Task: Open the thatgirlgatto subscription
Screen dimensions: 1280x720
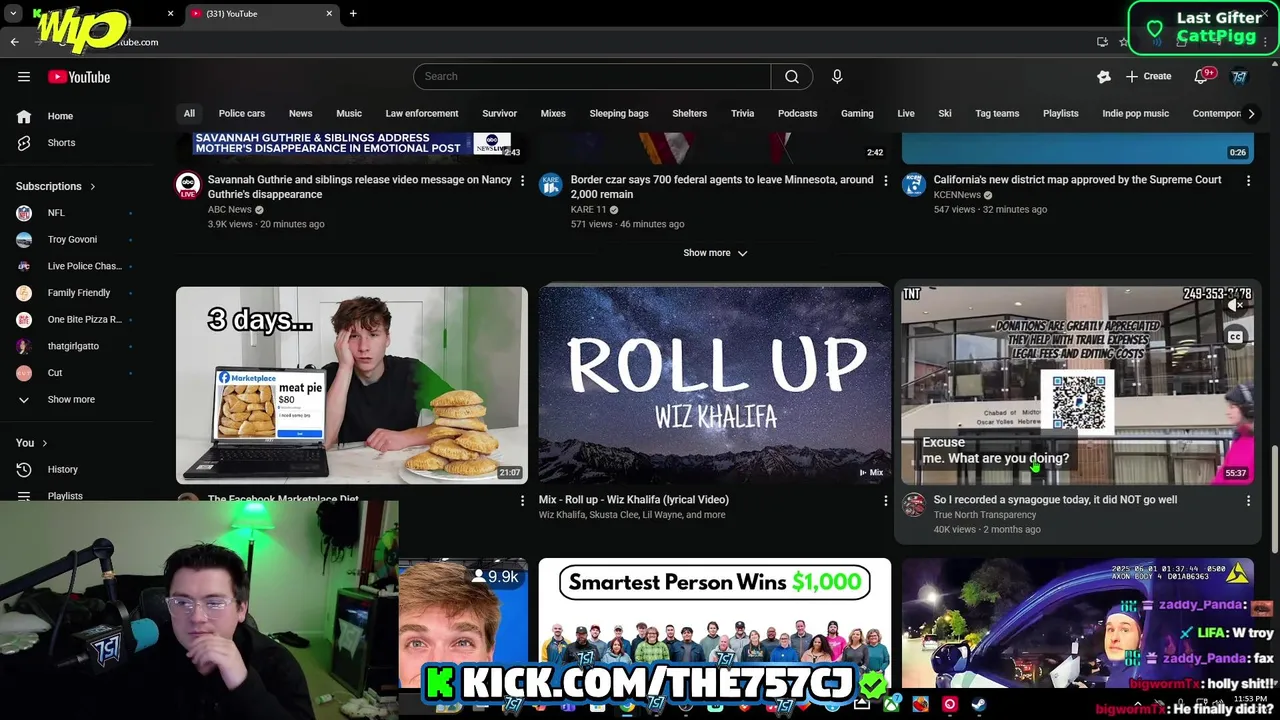Action: (x=75, y=346)
